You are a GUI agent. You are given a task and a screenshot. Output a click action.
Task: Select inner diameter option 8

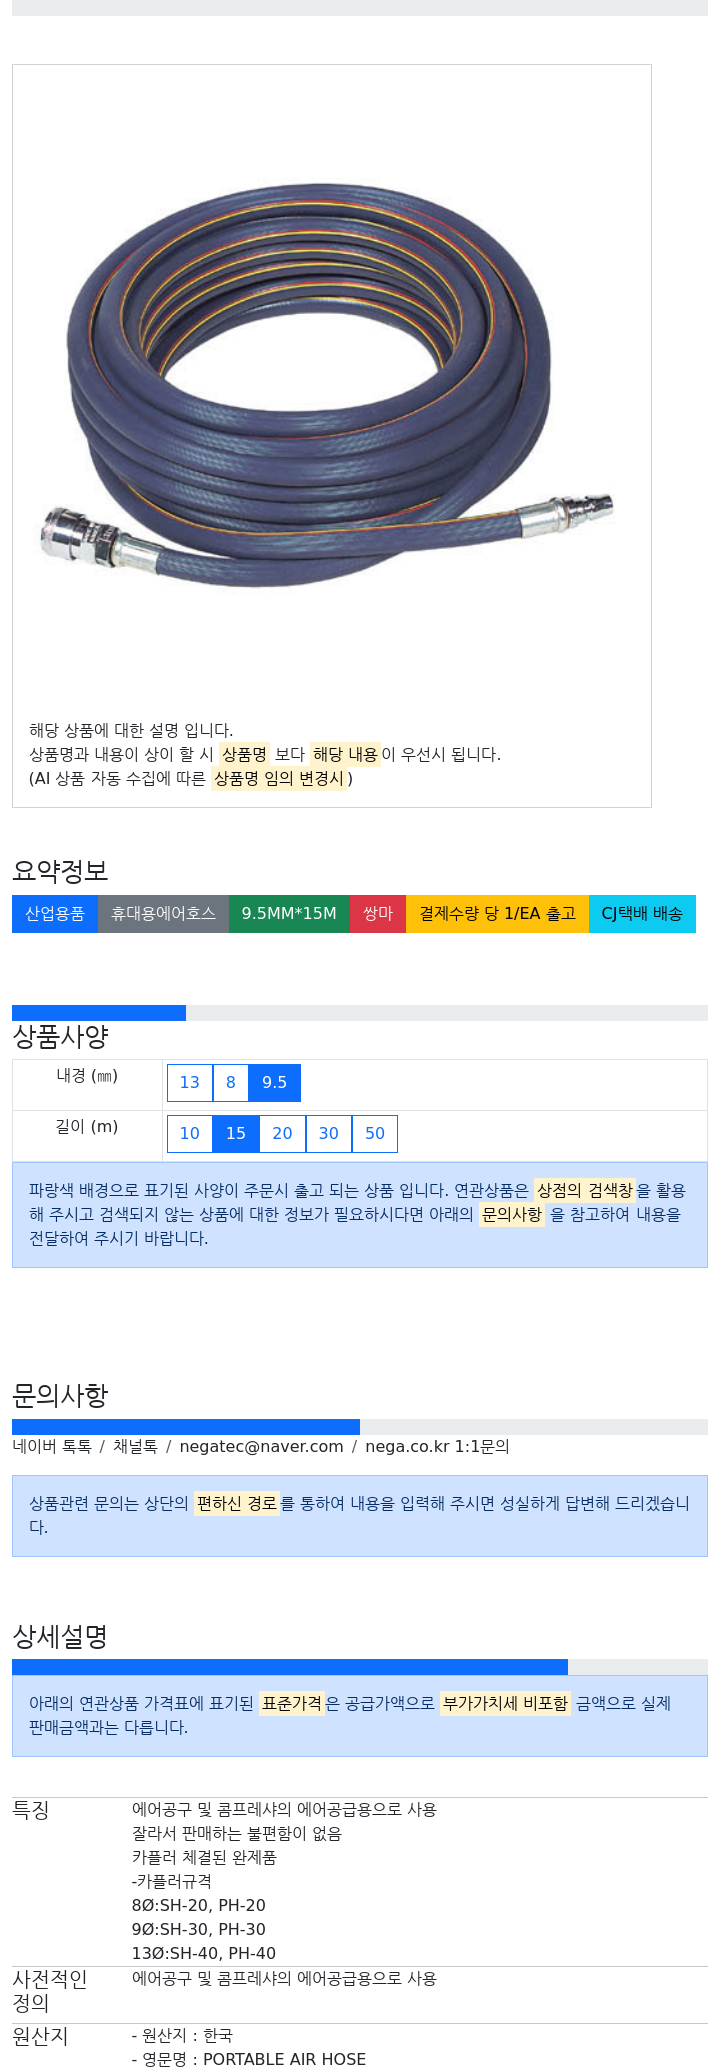(231, 1082)
